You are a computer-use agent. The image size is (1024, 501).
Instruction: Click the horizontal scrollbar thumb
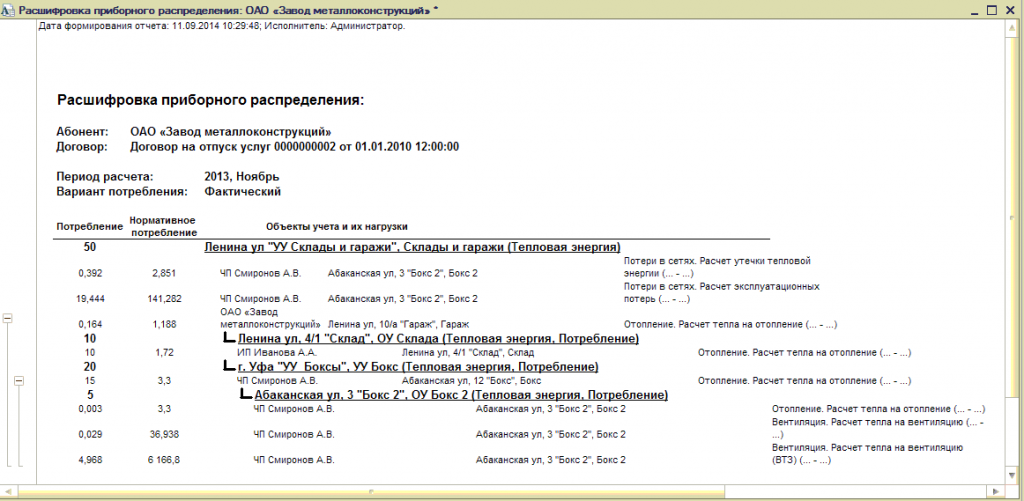tap(370, 491)
